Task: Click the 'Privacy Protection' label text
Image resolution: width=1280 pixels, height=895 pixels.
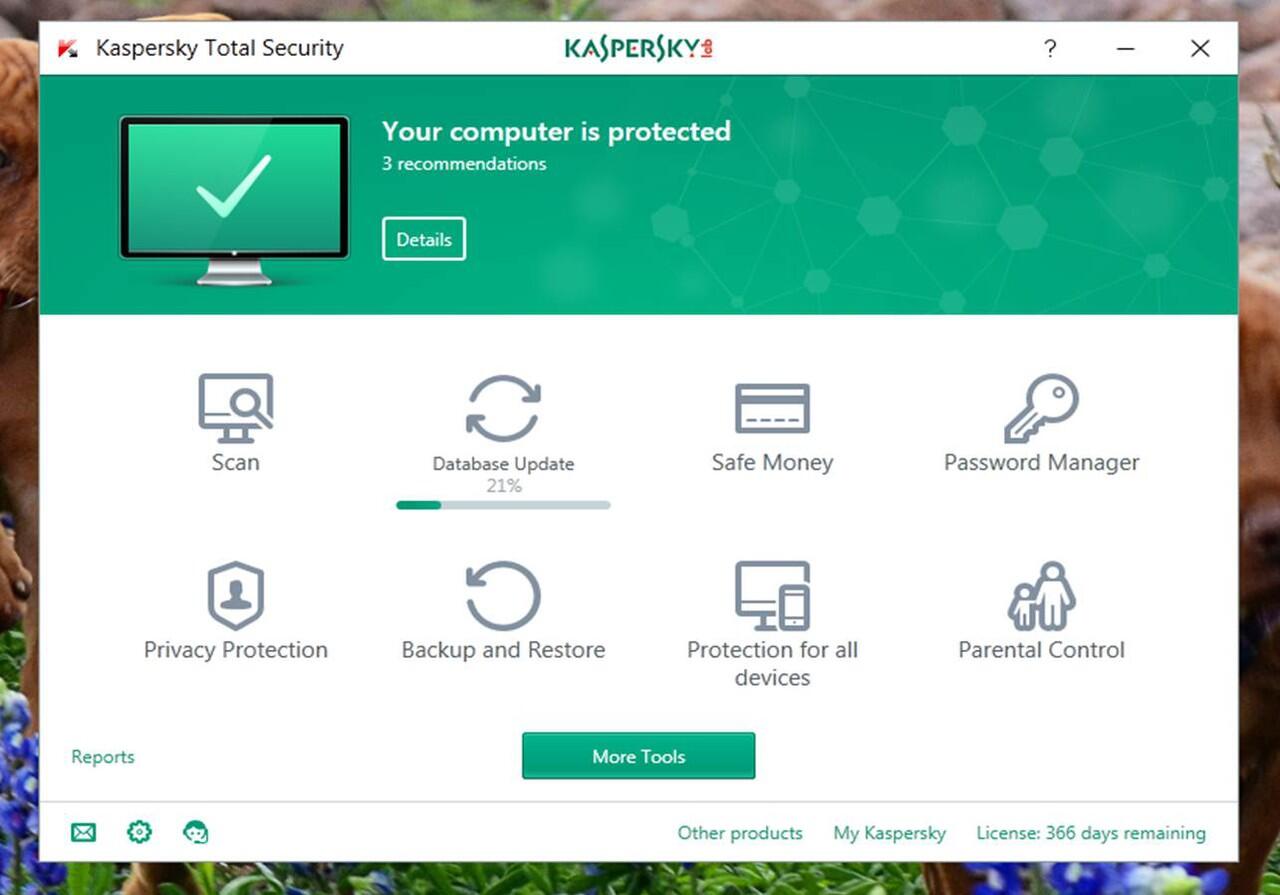Action: click(x=235, y=650)
